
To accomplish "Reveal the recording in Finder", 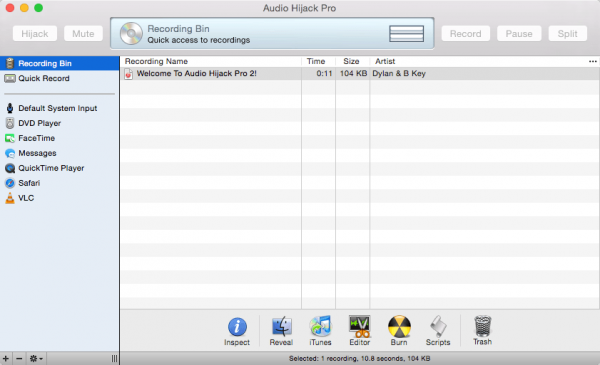I will [x=281, y=331].
